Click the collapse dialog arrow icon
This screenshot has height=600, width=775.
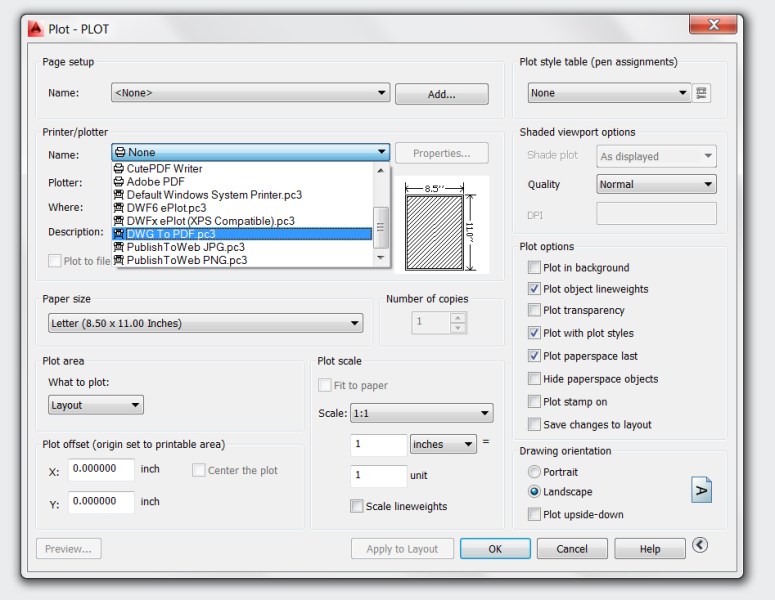(x=700, y=545)
